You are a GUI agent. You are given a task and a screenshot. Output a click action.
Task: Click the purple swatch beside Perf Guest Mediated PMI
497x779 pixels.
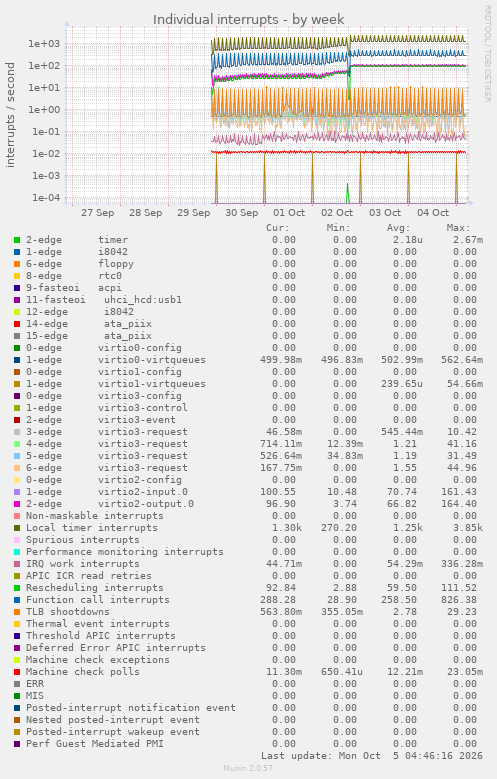[17, 744]
